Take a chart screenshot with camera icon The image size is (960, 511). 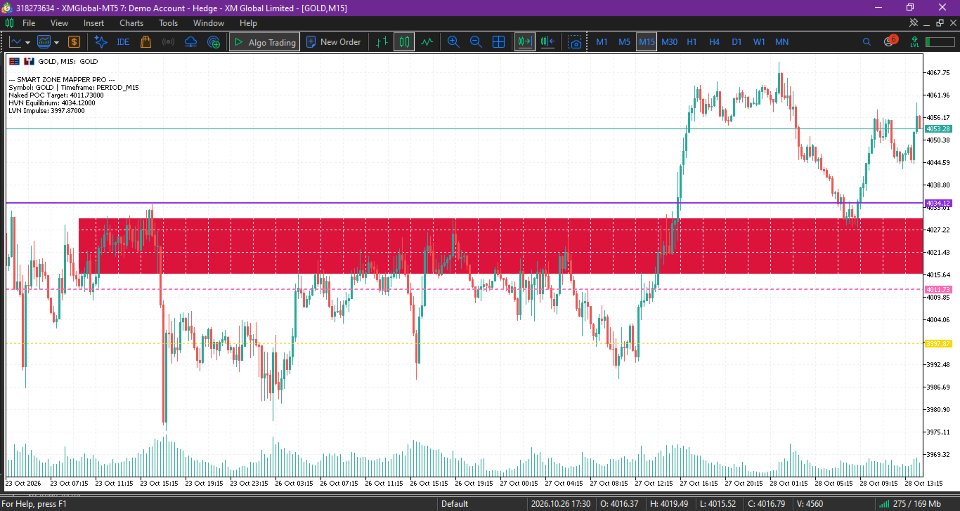[575, 42]
